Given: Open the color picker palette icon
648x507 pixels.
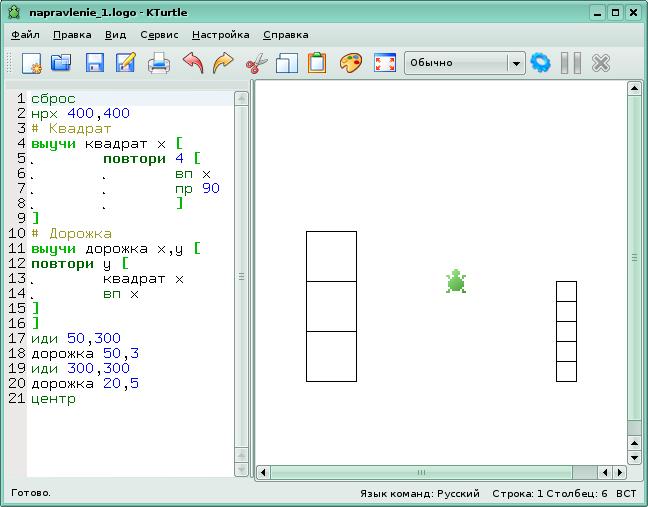Looking at the screenshot, I should 350,63.
